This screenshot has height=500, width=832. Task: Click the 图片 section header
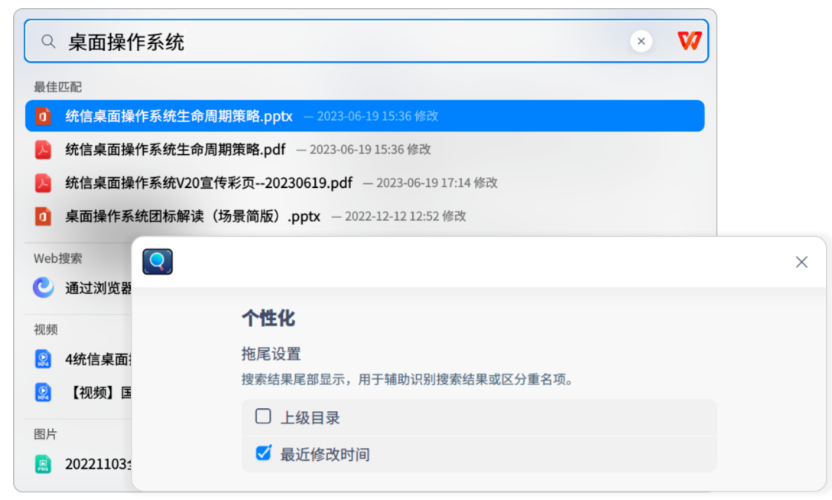(46, 434)
